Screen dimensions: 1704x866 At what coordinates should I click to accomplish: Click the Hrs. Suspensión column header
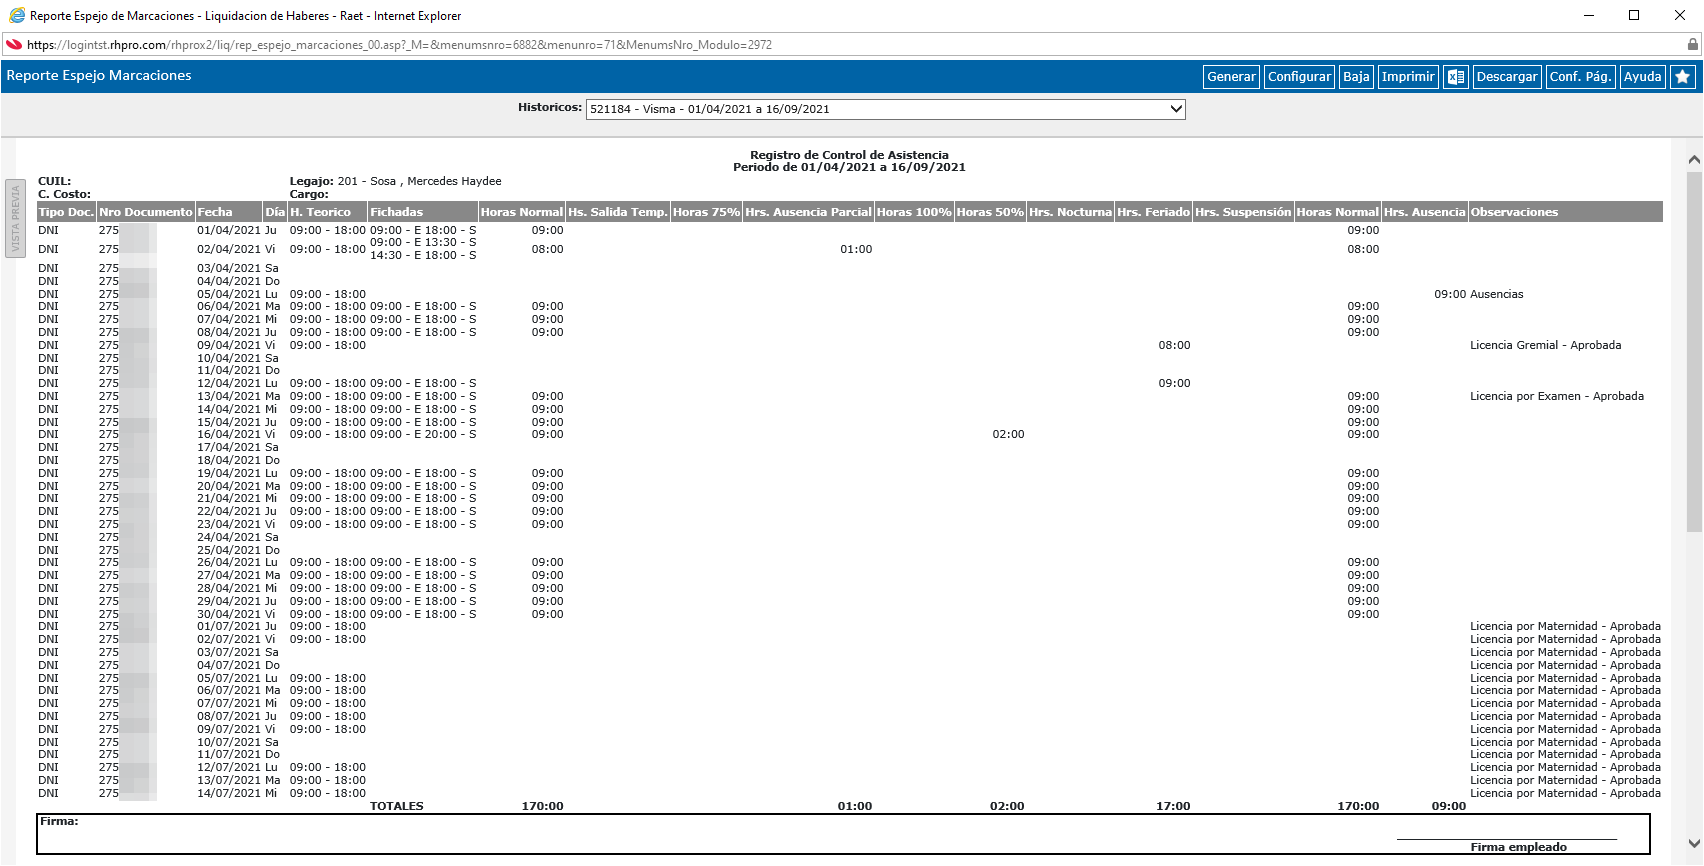click(x=1243, y=212)
